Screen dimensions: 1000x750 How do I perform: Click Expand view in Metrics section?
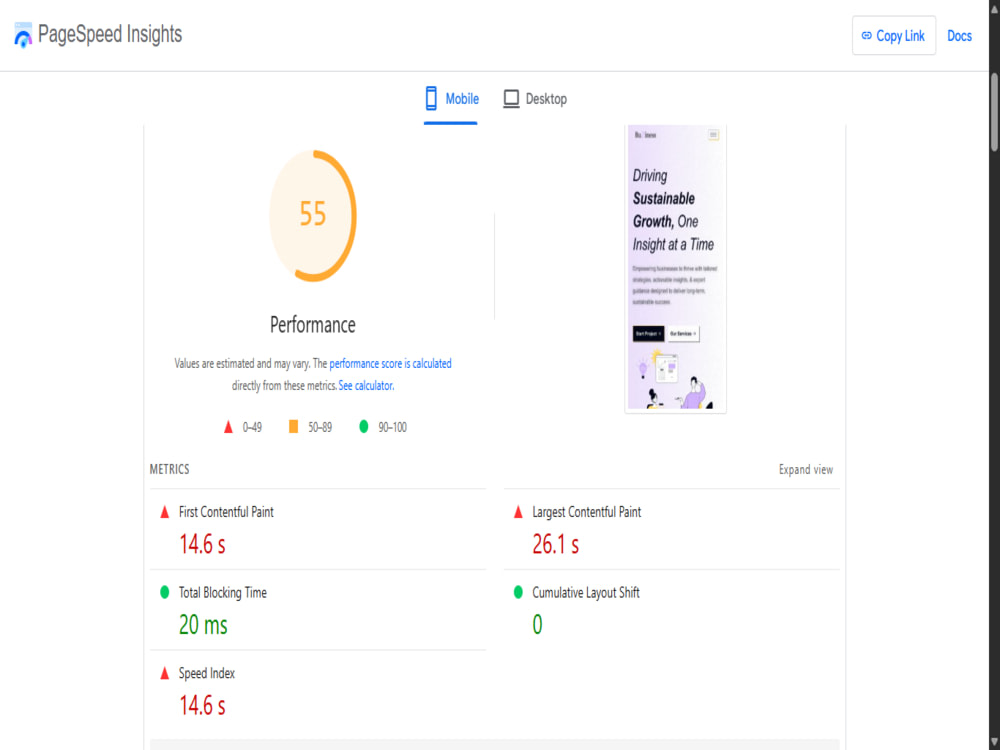point(805,469)
